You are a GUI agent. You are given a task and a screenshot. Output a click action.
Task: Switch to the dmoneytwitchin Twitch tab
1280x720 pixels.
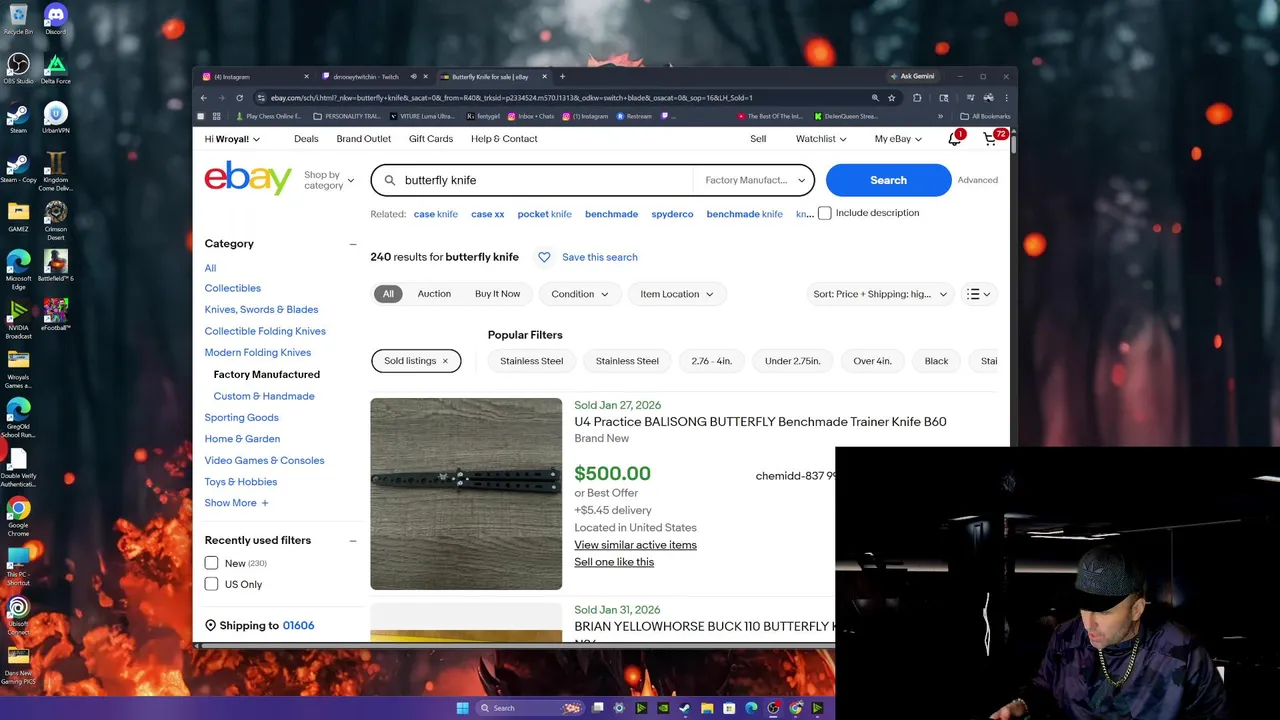click(374, 77)
